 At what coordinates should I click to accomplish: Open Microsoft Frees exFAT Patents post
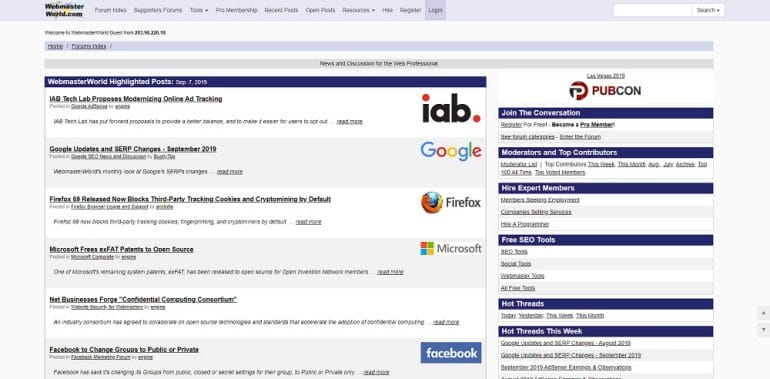pyautogui.click(x=121, y=249)
